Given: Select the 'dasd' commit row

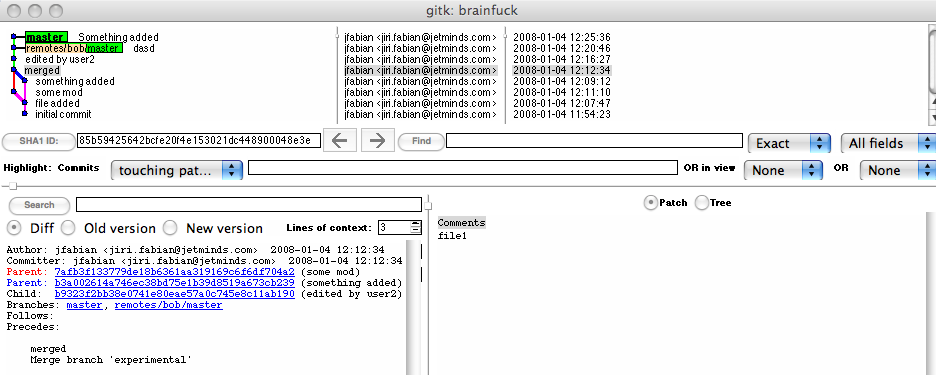Looking at the screenshot, I should tap(143, 48).
